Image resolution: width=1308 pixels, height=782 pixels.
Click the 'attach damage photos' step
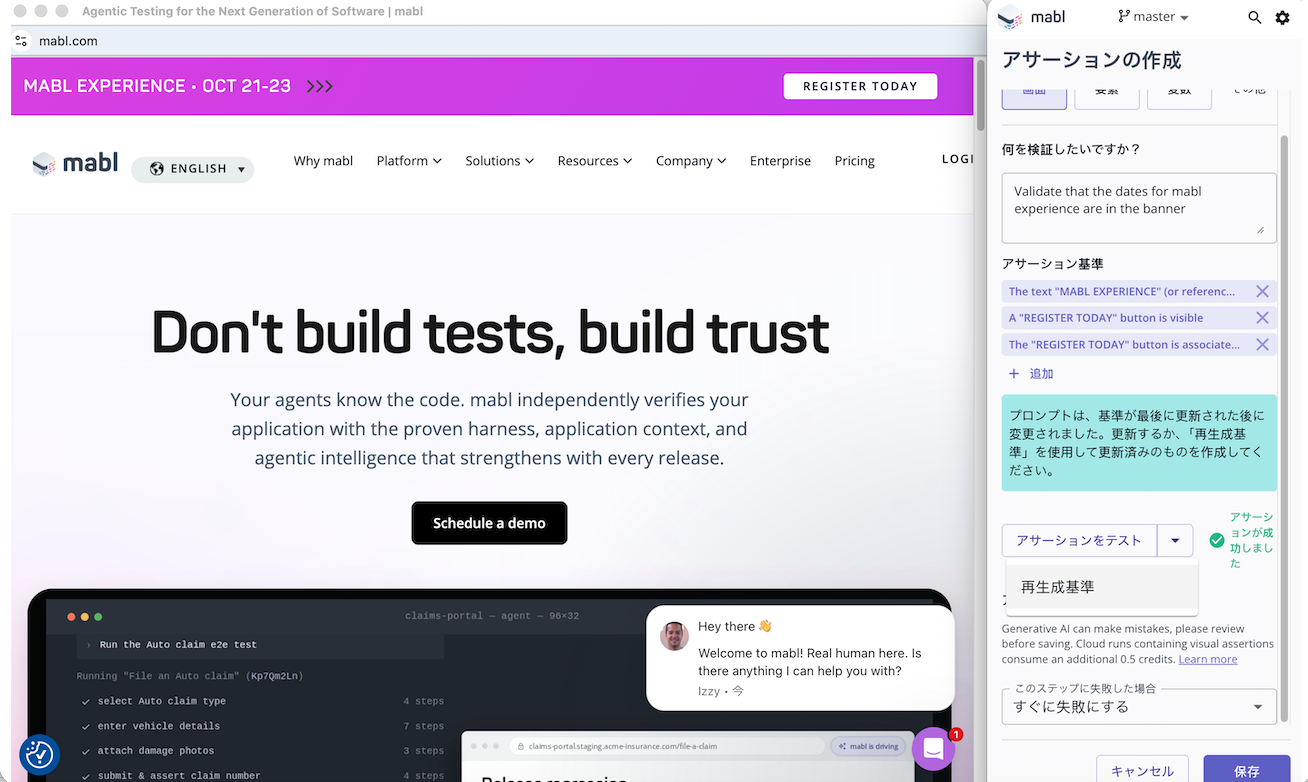pyautogui.click(x=155, y=751)
